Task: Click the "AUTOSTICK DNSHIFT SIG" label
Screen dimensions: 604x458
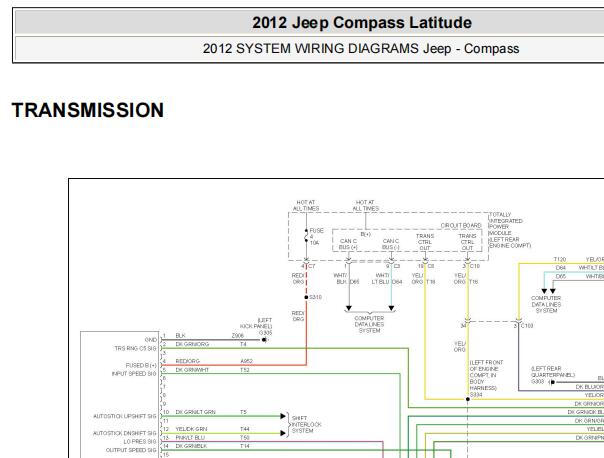Action: 125,433
